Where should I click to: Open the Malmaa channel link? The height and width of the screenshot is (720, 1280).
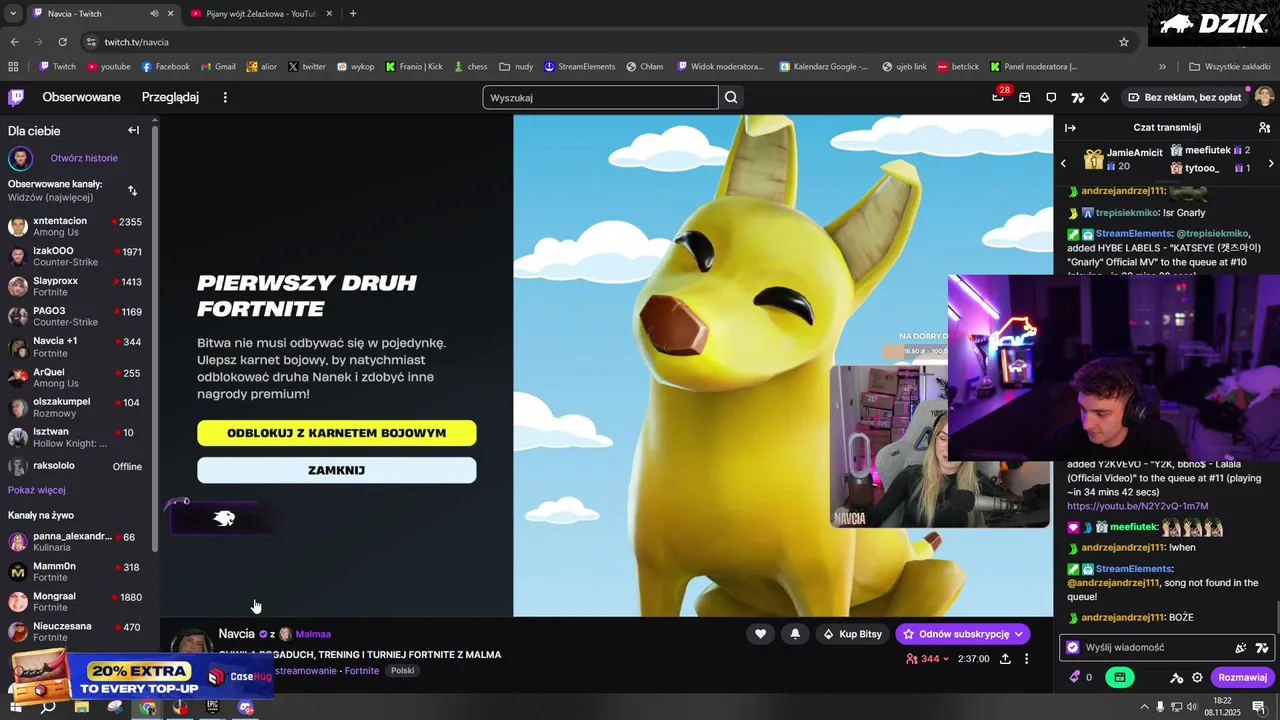click(313, 634)
